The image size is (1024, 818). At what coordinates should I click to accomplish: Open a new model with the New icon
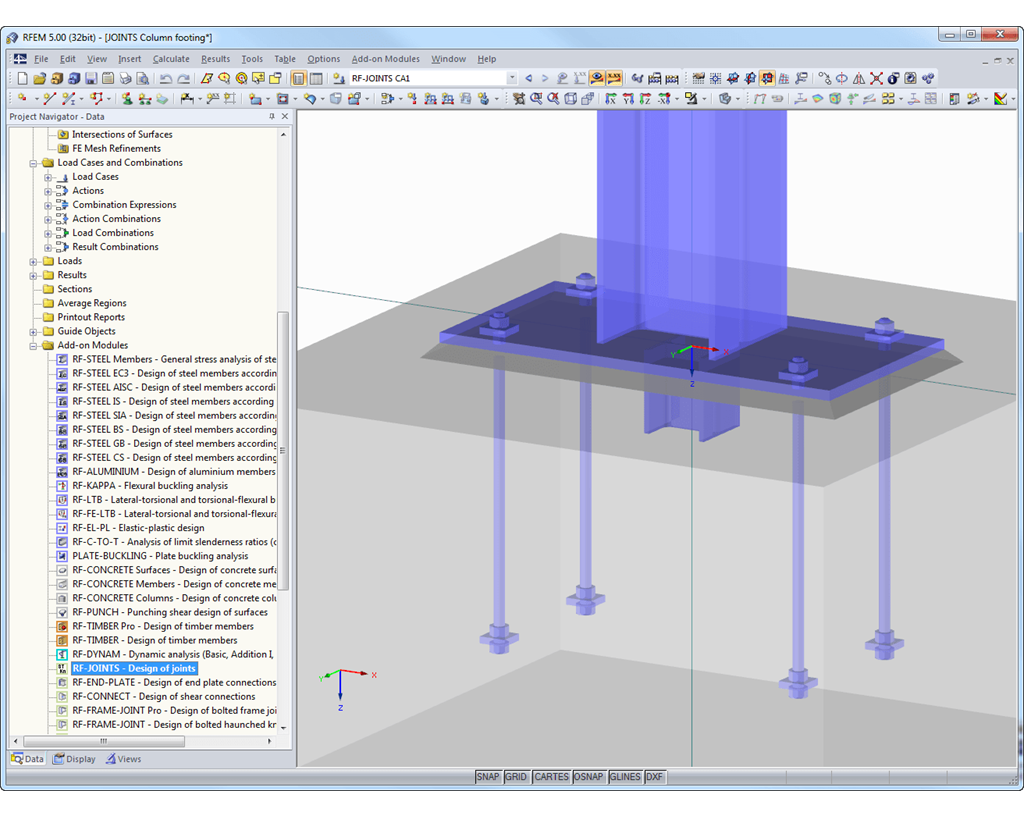coord(22,77)
